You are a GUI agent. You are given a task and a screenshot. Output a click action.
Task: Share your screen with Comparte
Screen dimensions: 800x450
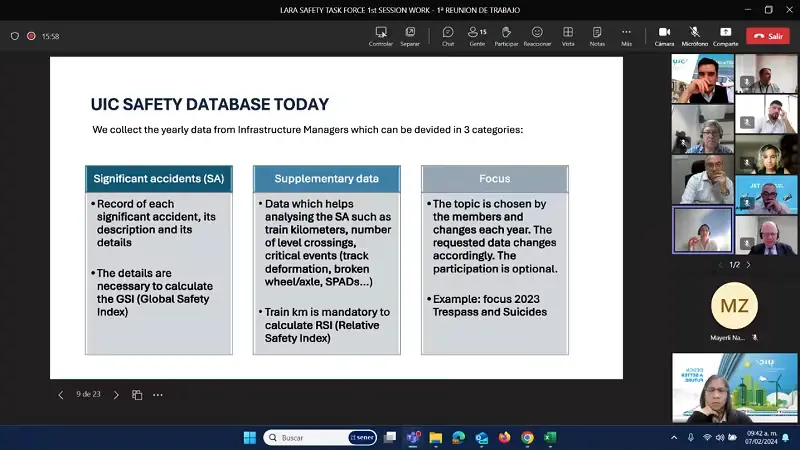(x=725, y=36)
